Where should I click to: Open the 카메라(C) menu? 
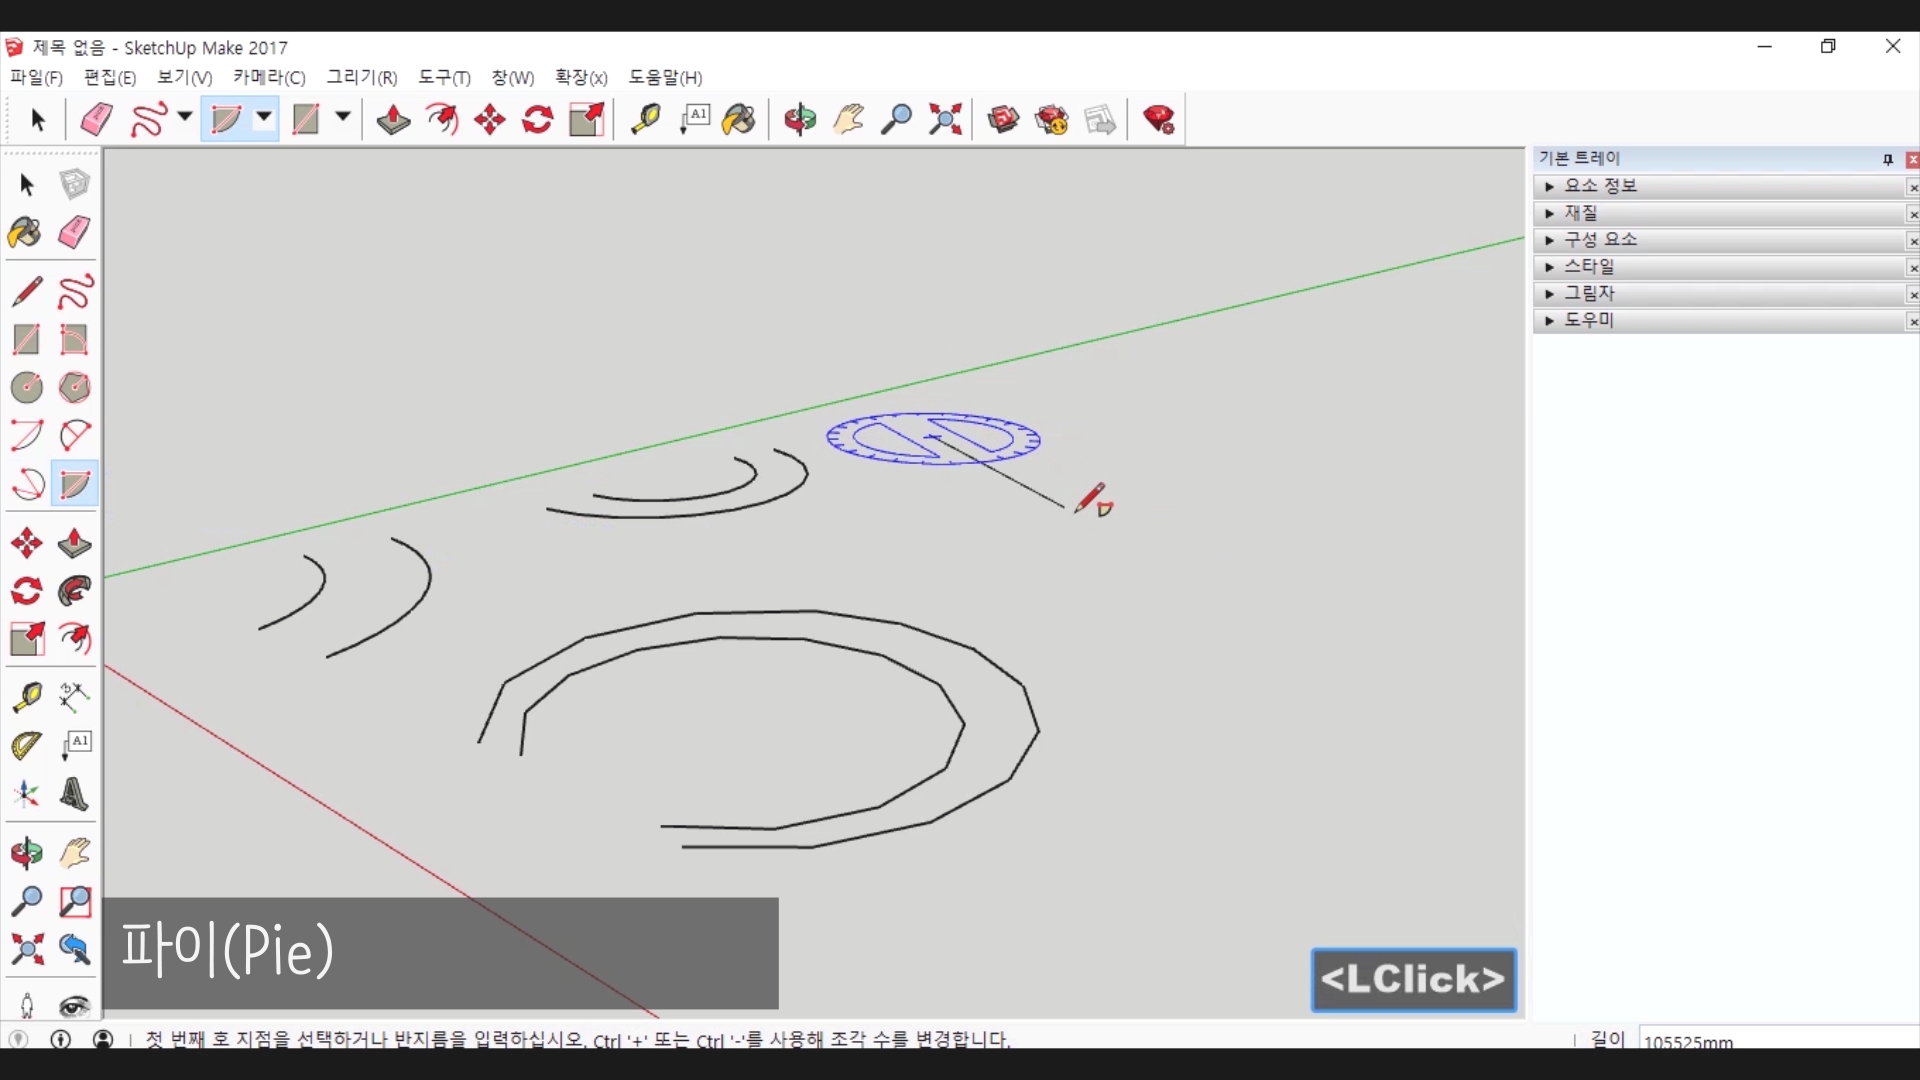(269, 77)
